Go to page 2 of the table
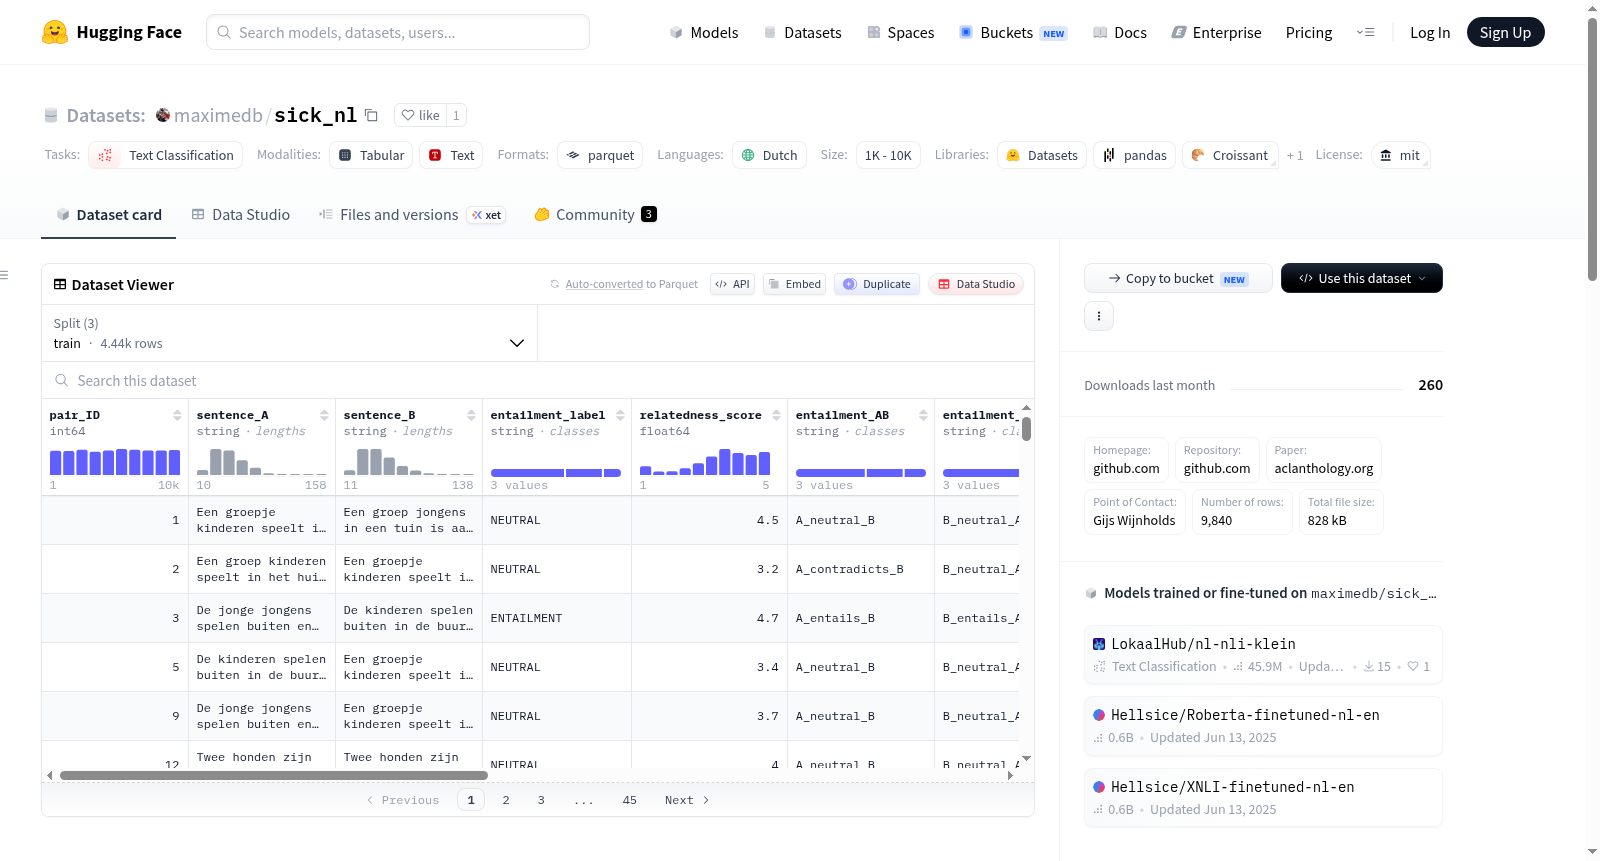1600x861 pixels. tap(506, 800)
